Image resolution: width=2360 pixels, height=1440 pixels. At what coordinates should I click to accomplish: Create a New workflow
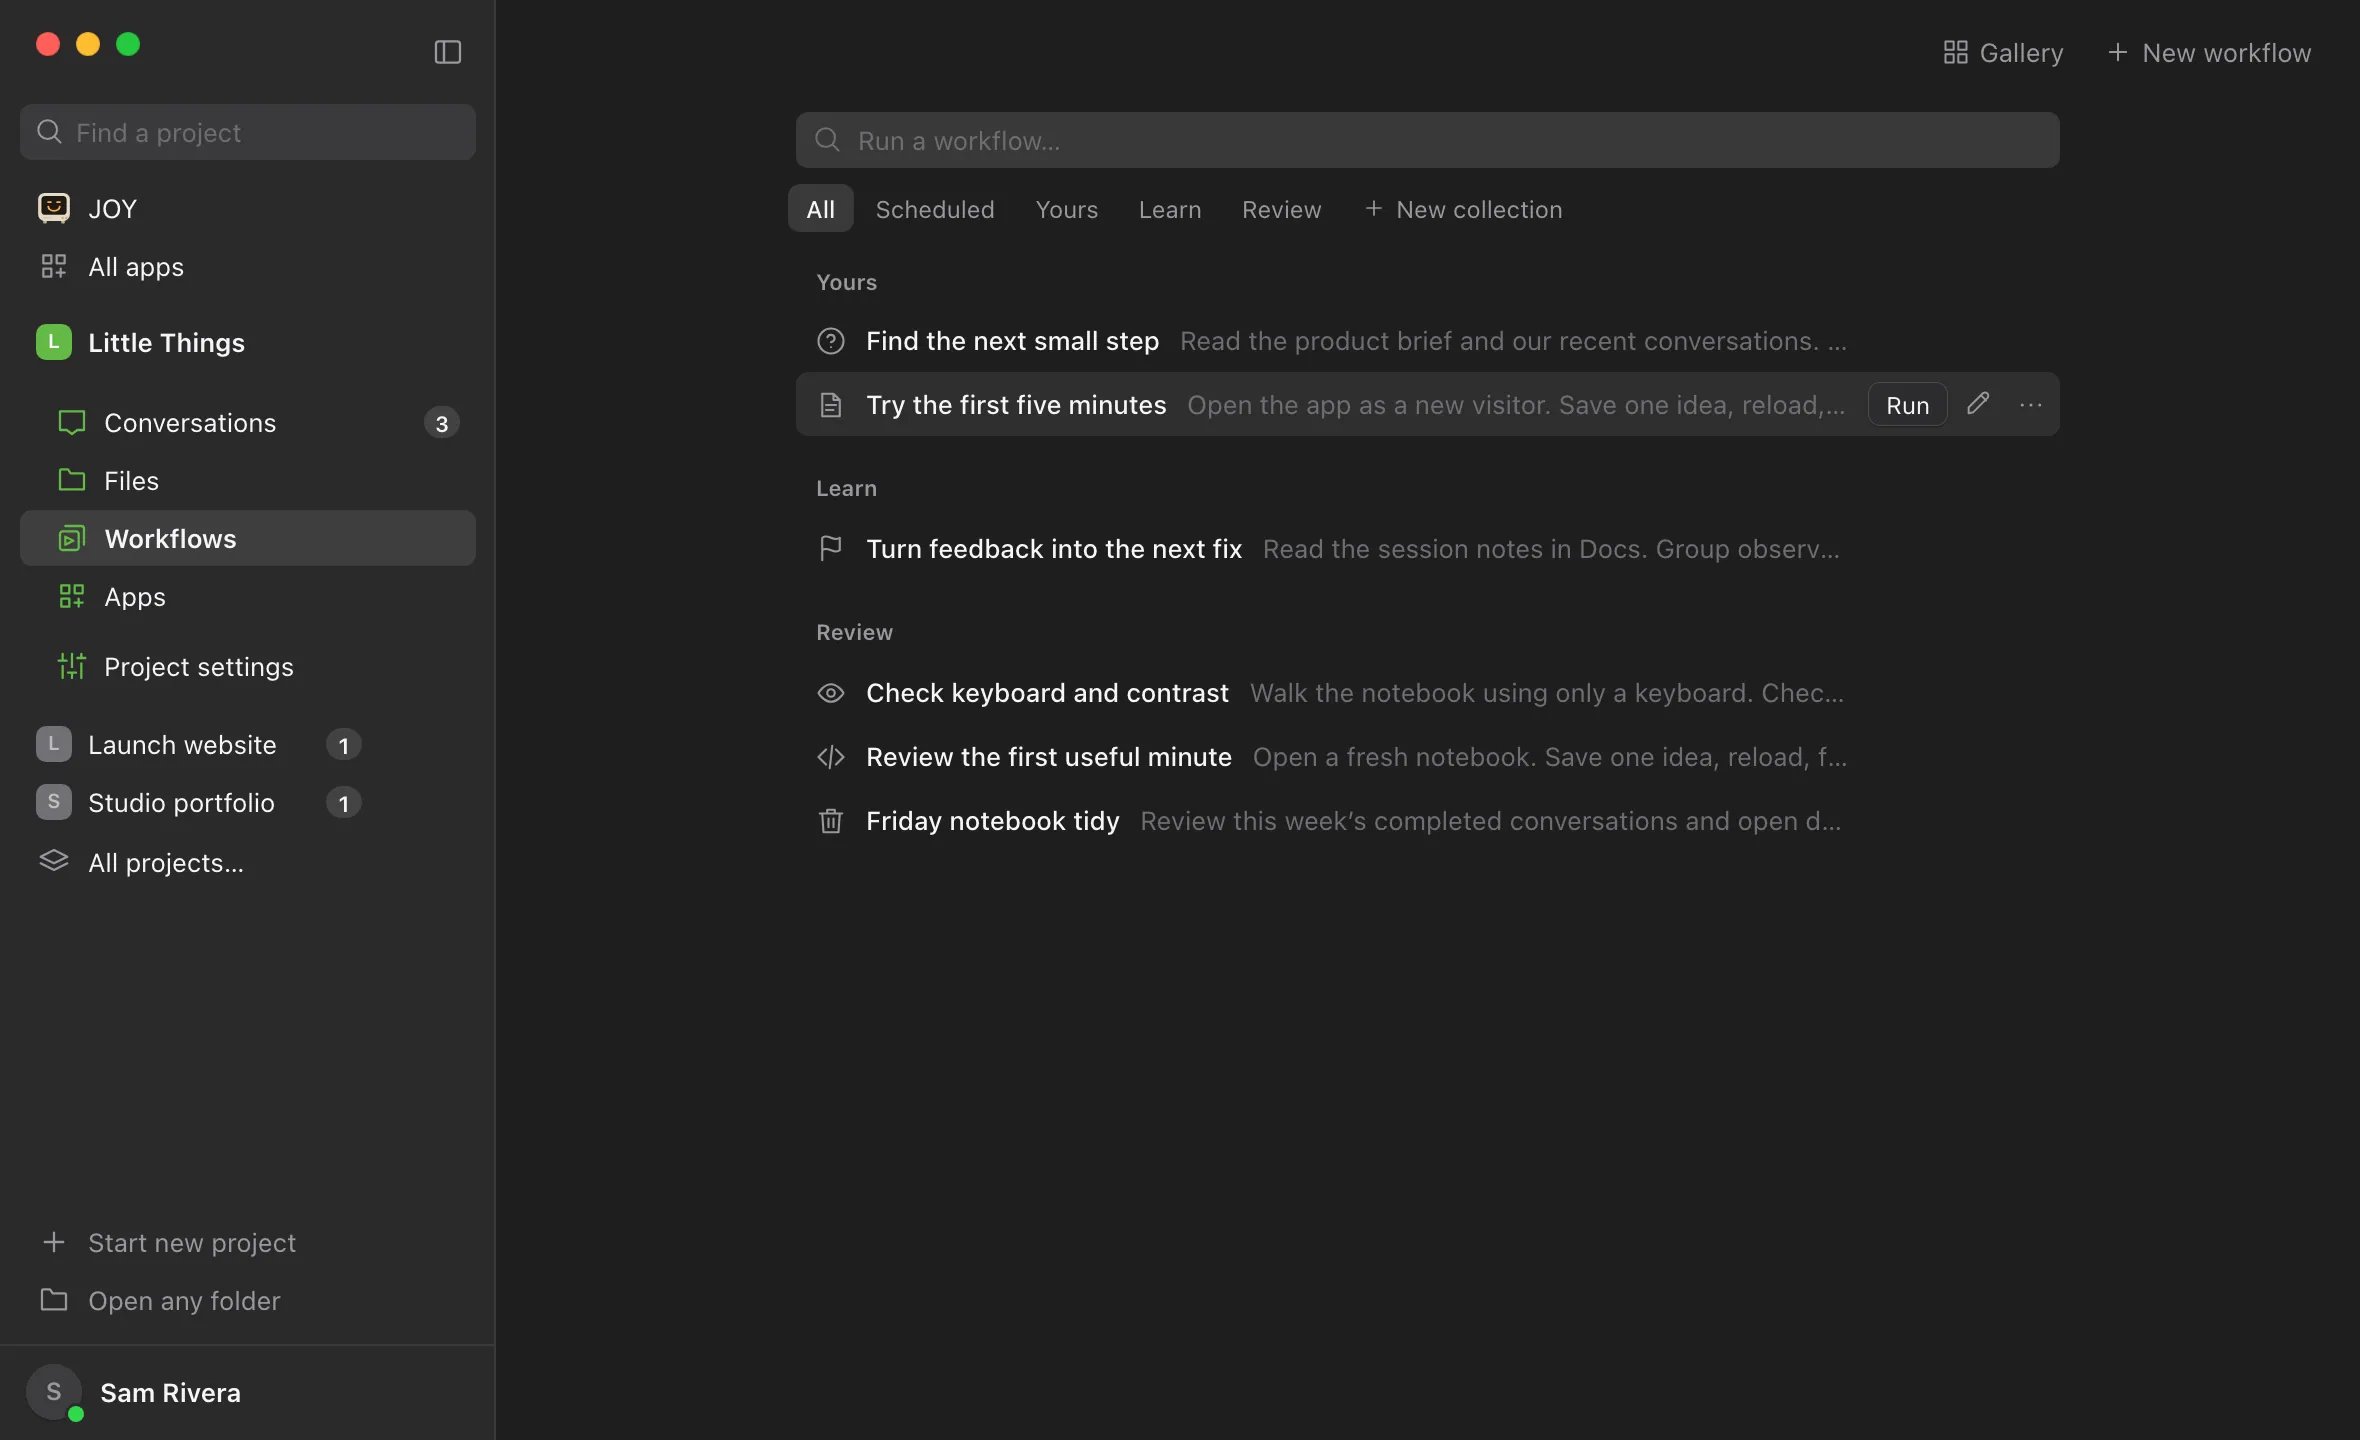tap(2209, 52)
